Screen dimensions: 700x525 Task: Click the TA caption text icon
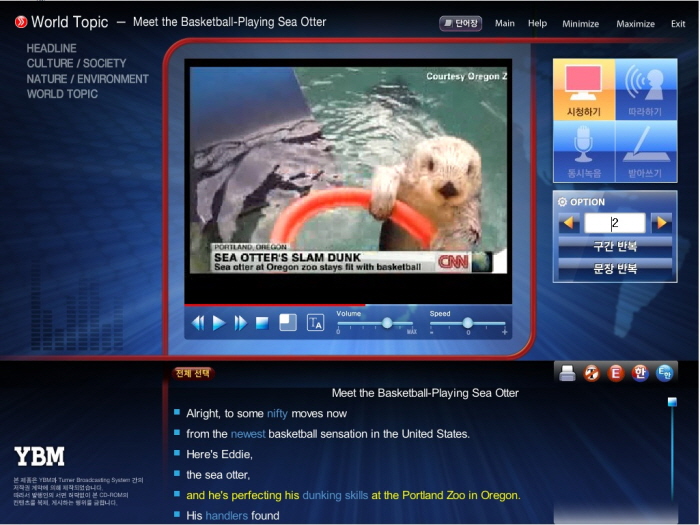315,322
